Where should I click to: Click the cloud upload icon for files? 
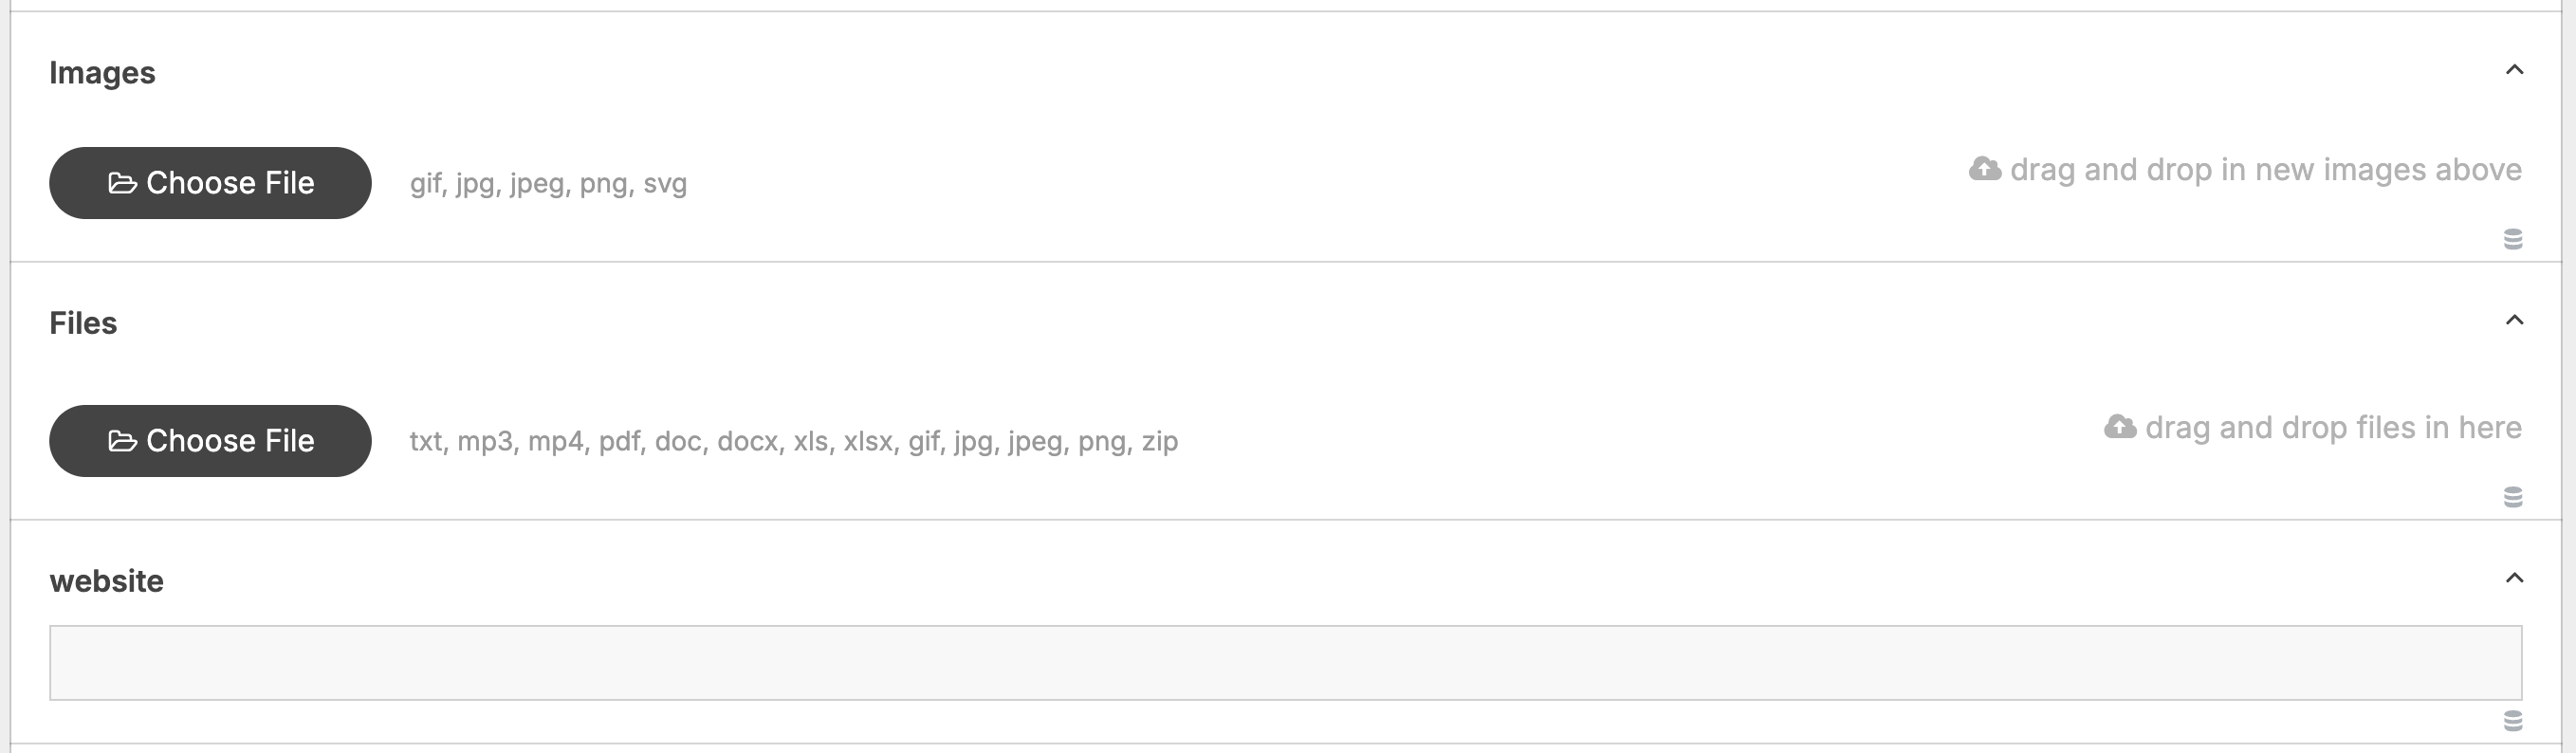pyautogui.click(x=2120, y=427)
